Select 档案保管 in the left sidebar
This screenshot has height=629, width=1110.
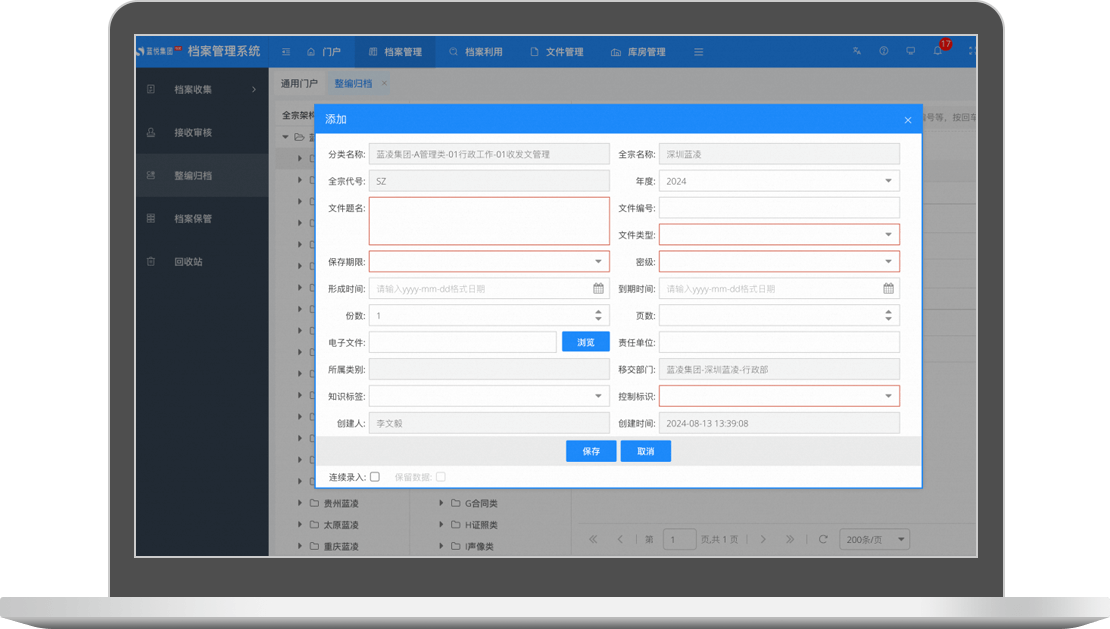(193, 219)
